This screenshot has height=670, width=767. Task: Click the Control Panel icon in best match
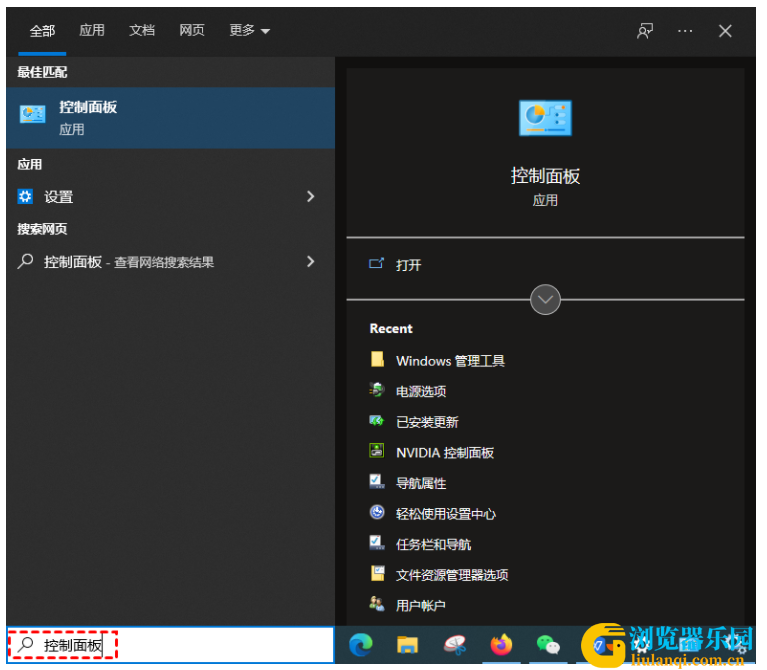(x=32, y=114)
